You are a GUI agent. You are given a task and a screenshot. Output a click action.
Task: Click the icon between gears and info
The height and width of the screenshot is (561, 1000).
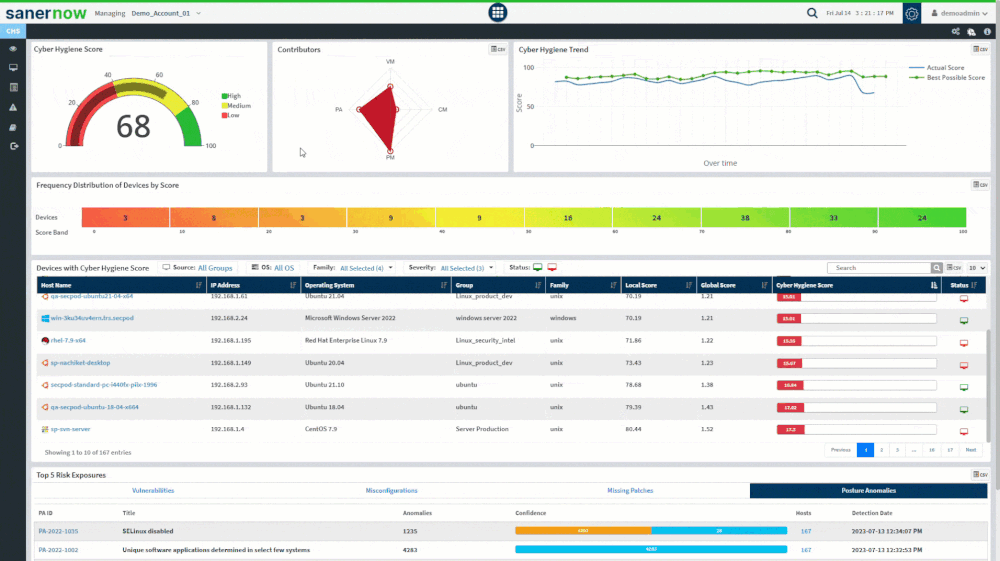[x=971, y=31]
